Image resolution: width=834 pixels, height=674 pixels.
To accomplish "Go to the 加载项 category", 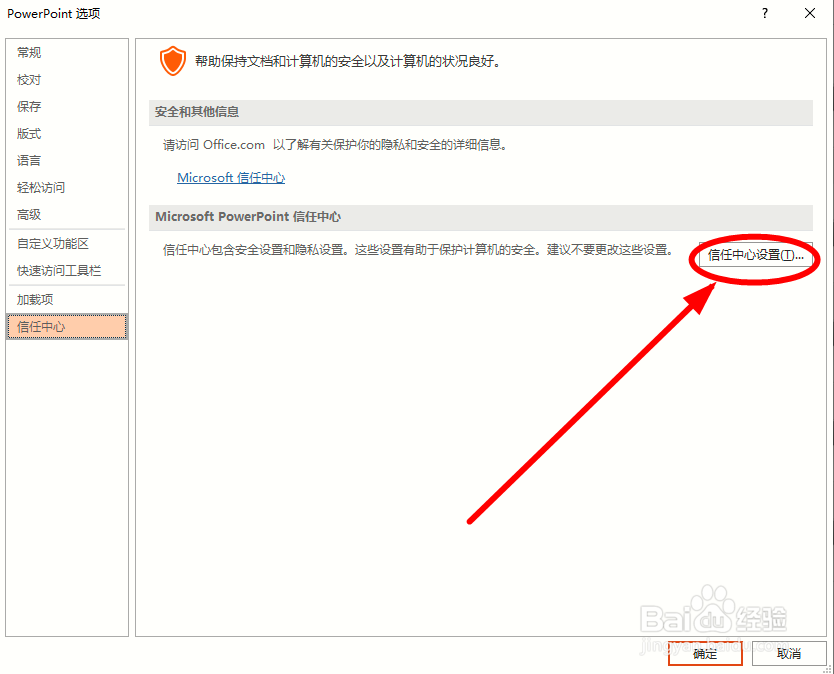I will click(x=66, y=299).
